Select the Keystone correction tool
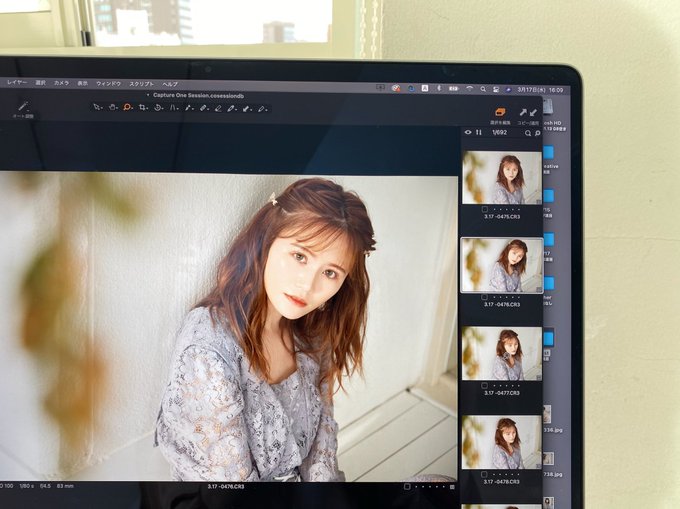Viewport: 680px width, 509px height. pos(173,108)
